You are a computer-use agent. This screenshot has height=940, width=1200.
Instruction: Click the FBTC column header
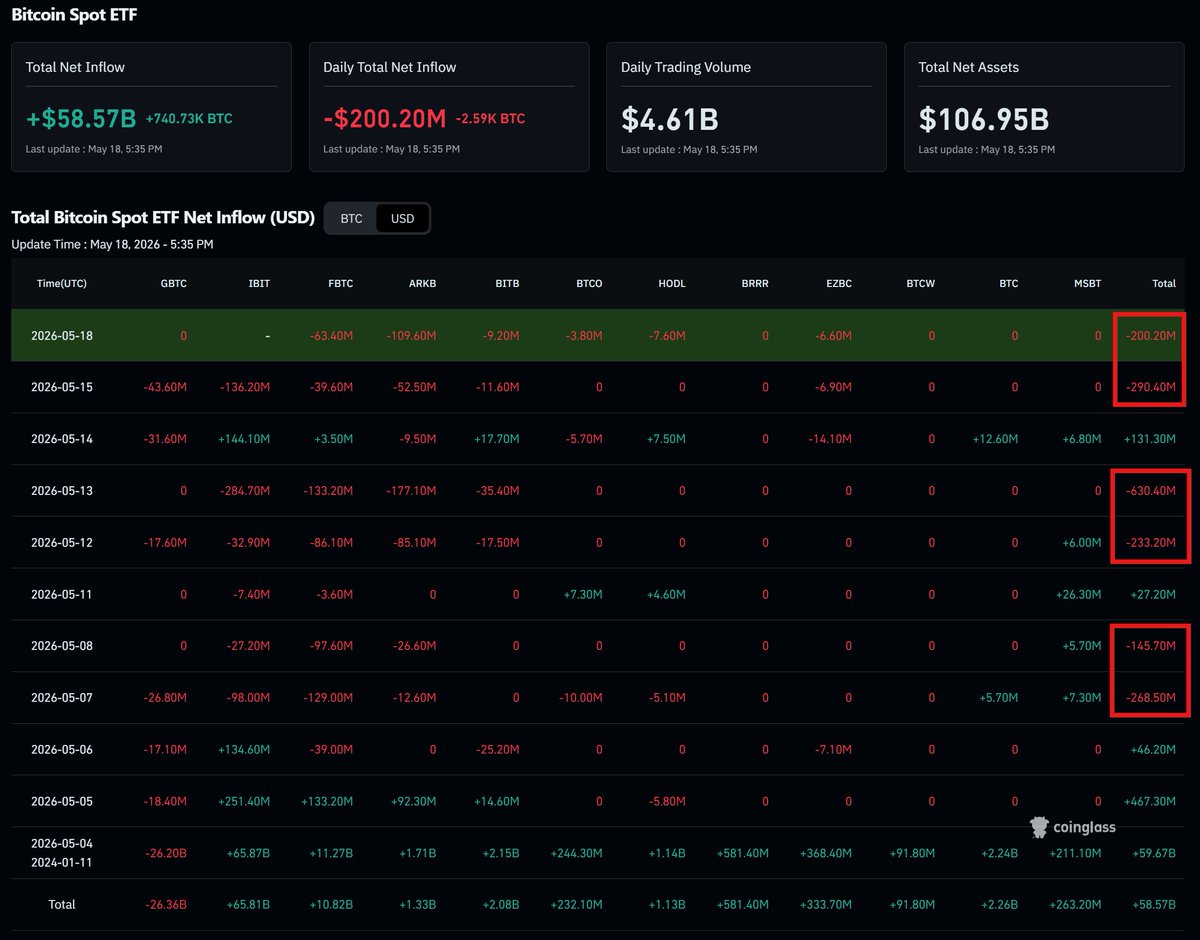[x=340, y=283]
